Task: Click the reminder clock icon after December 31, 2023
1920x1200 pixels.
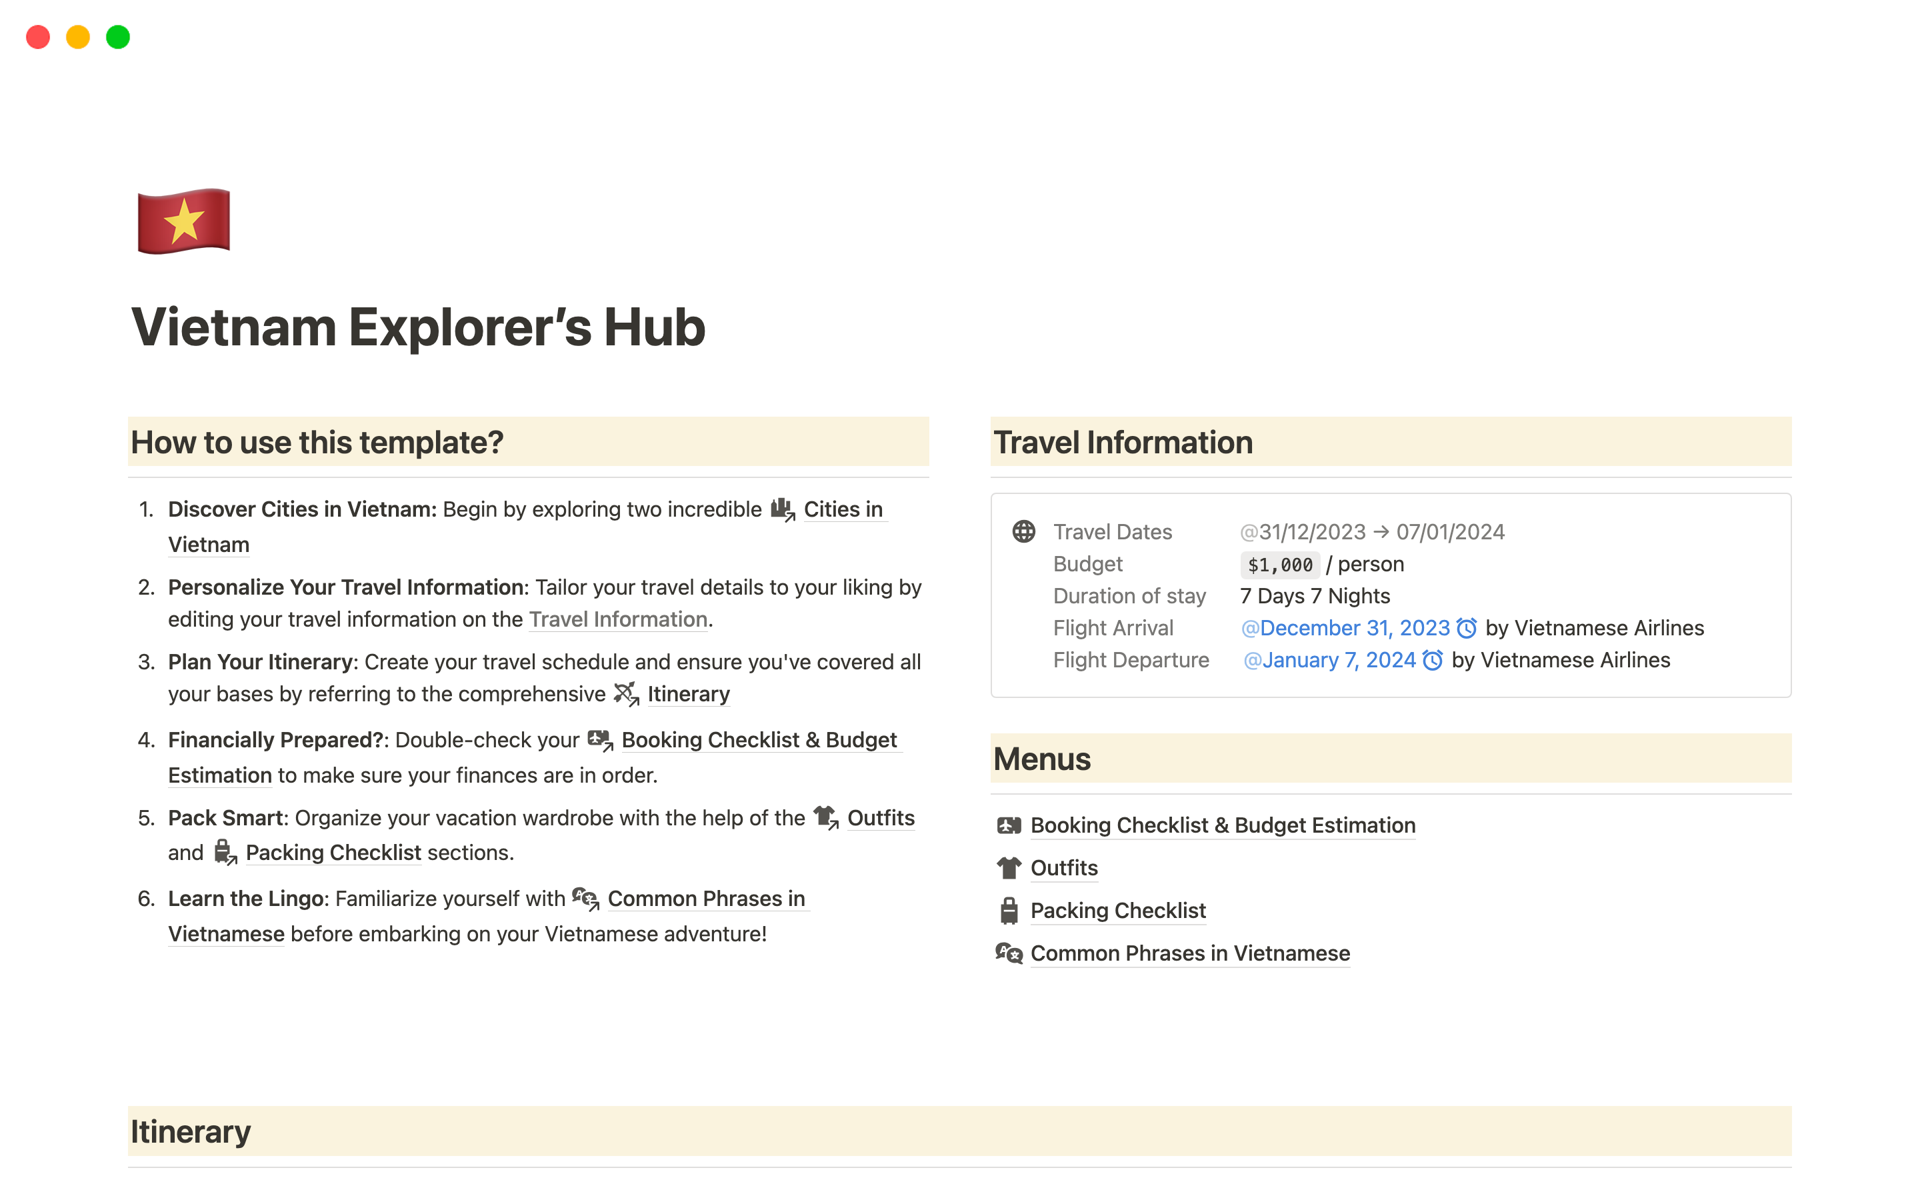Action: 1466,628
